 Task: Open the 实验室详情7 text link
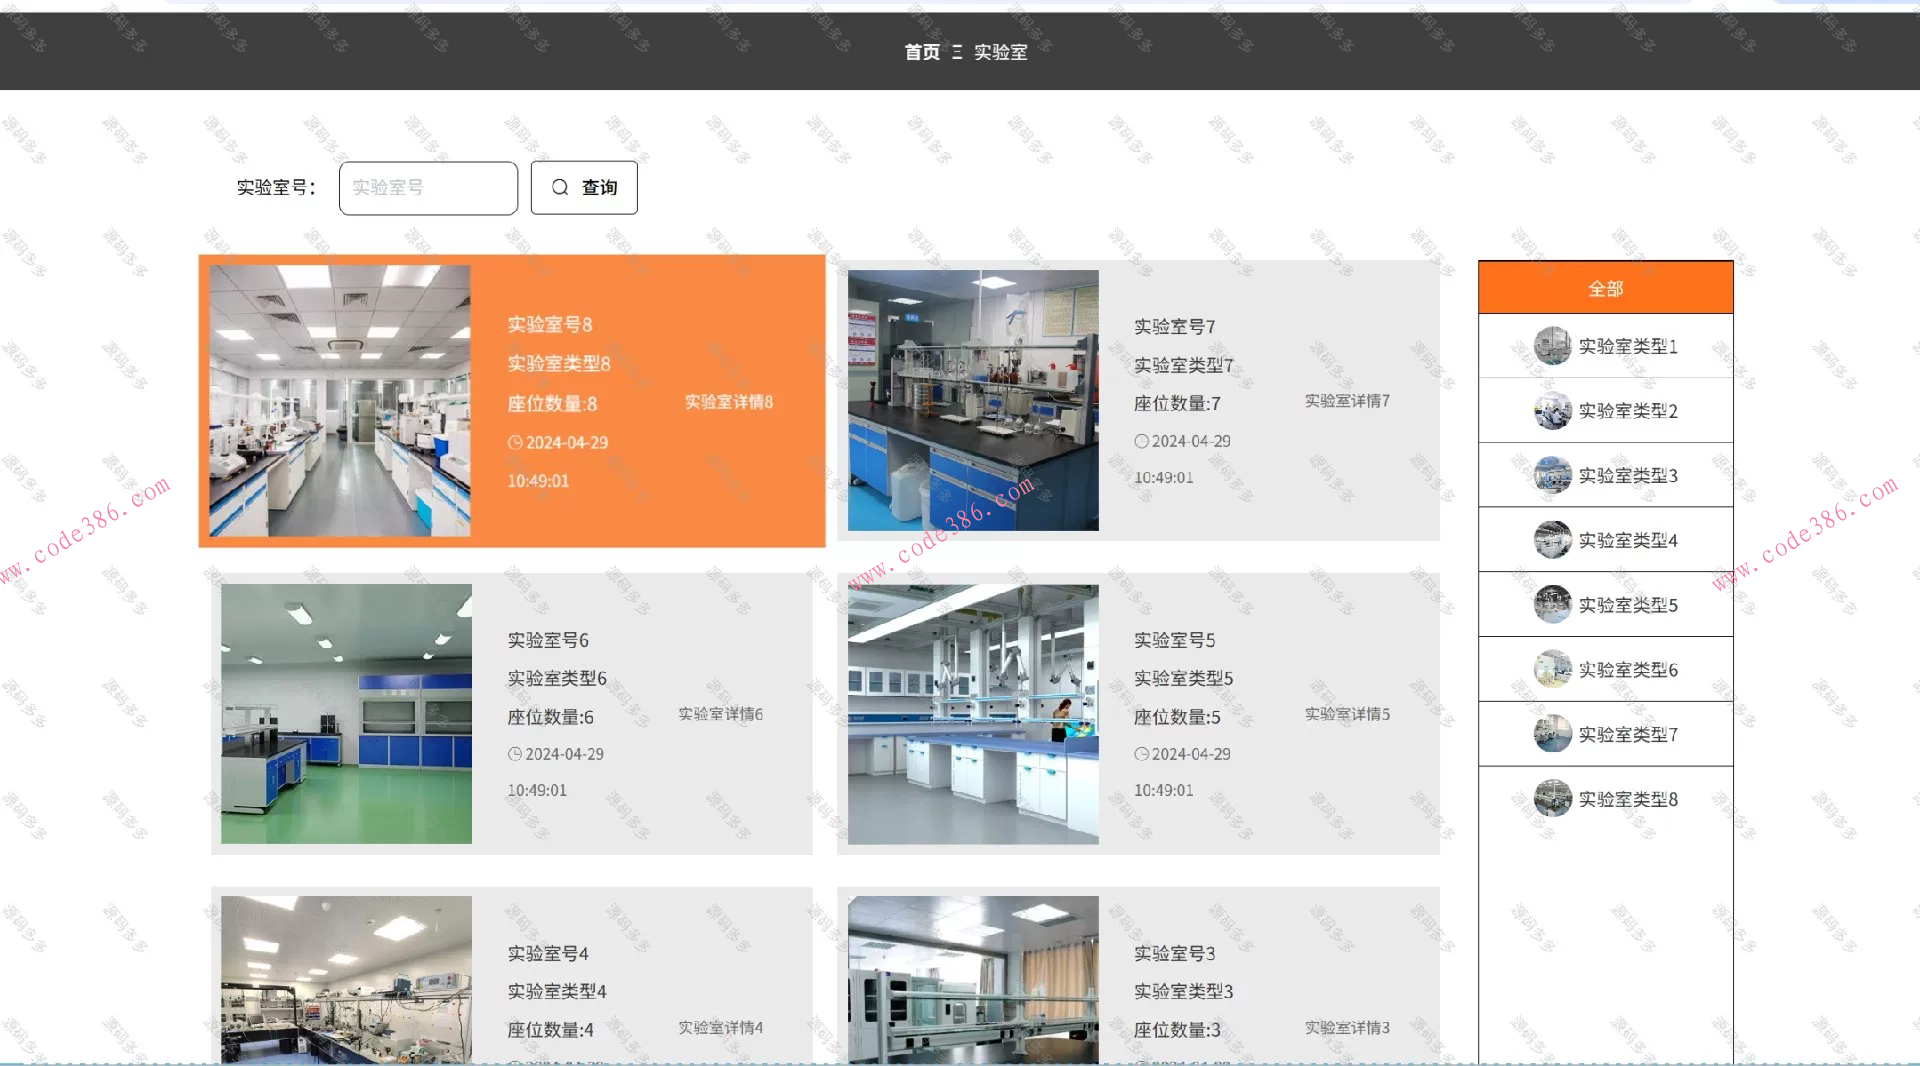(x=1346, y=401)
